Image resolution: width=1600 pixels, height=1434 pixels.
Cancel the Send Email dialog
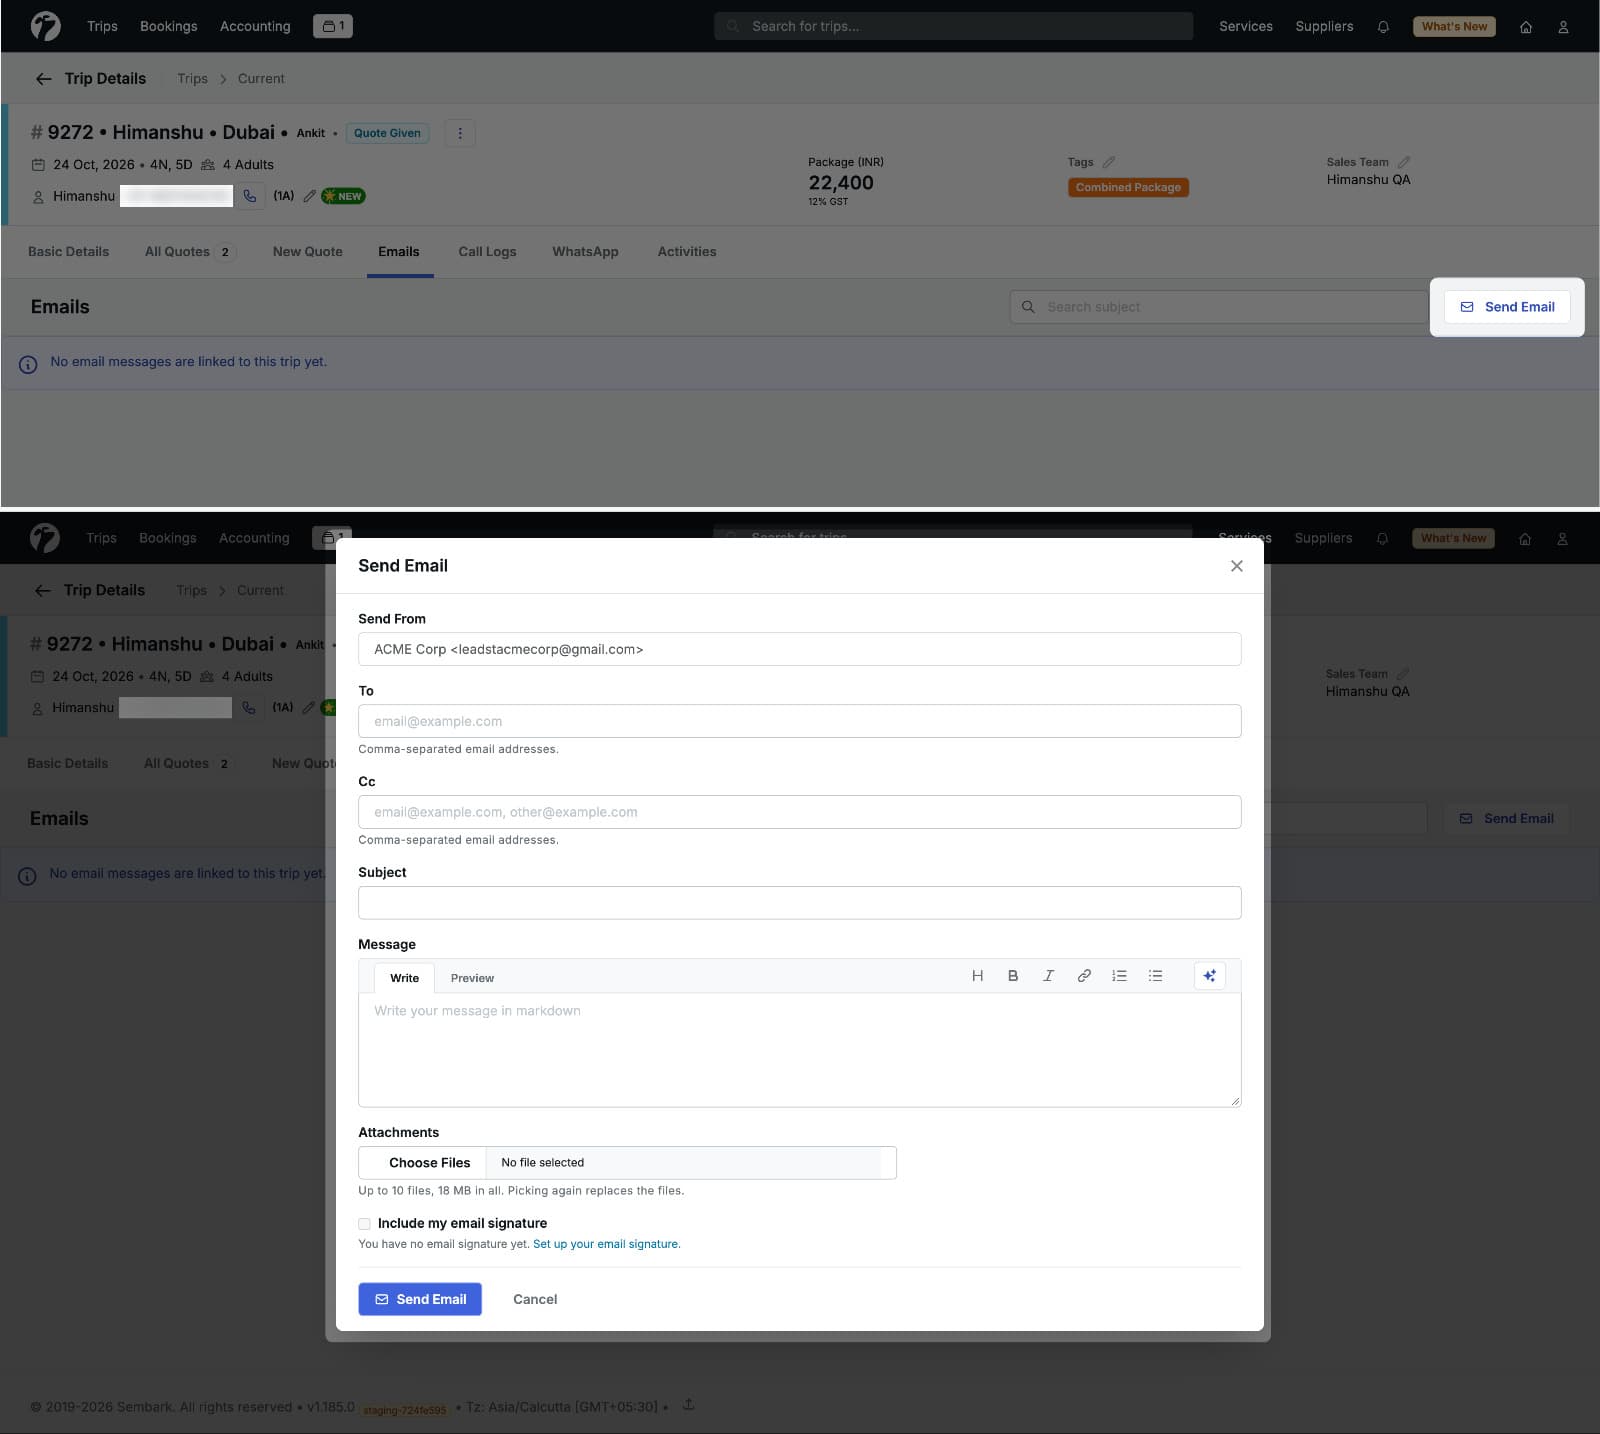(x=535, y=1299)
